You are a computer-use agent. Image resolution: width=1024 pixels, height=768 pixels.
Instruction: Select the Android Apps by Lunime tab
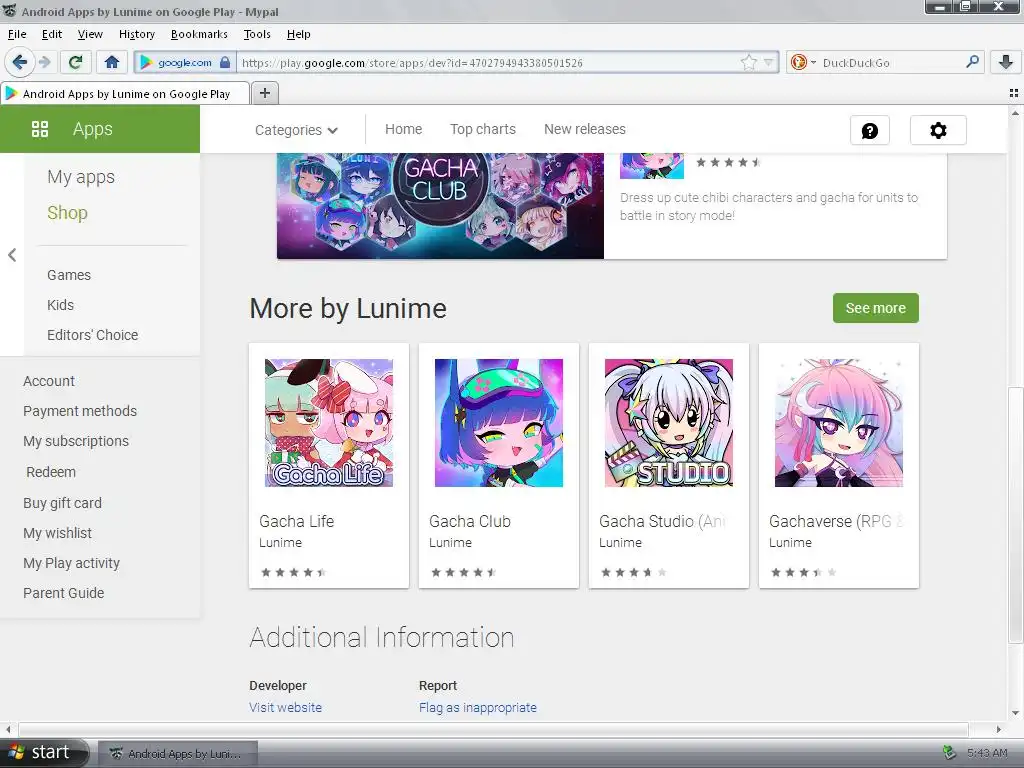(x=125, y=93)
